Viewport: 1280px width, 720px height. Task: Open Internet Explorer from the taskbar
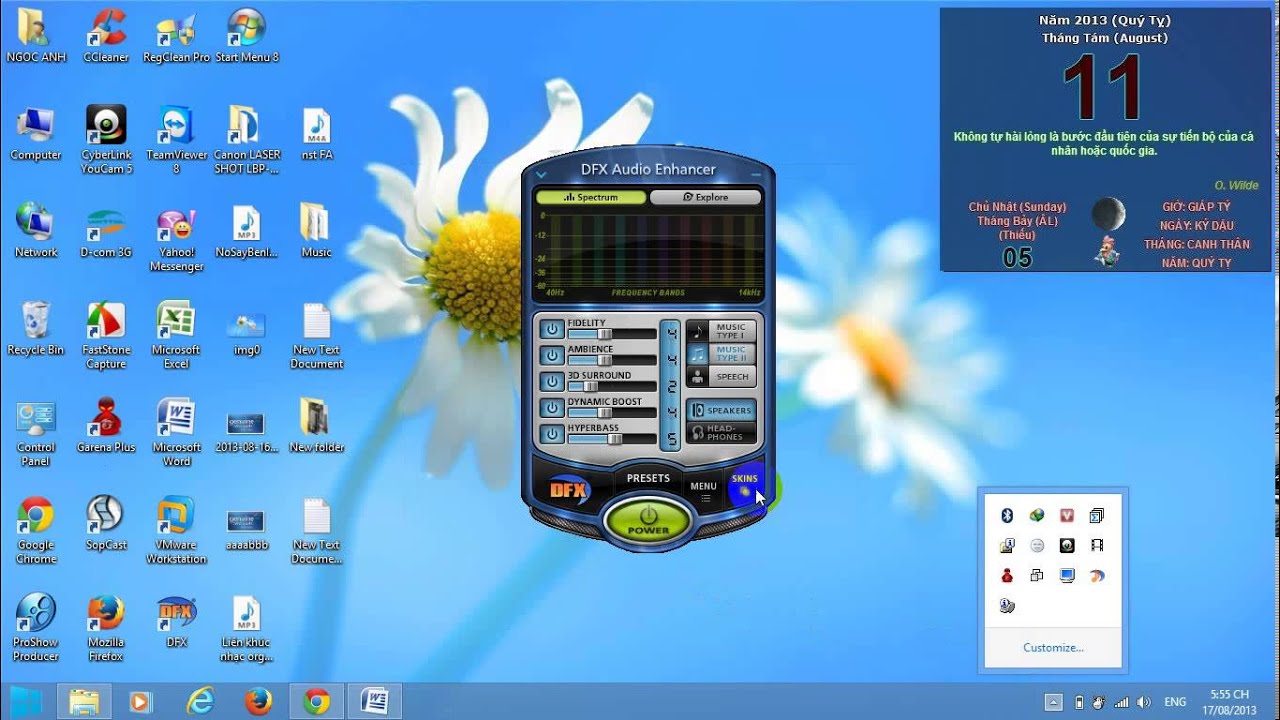[x=201, y=702]
